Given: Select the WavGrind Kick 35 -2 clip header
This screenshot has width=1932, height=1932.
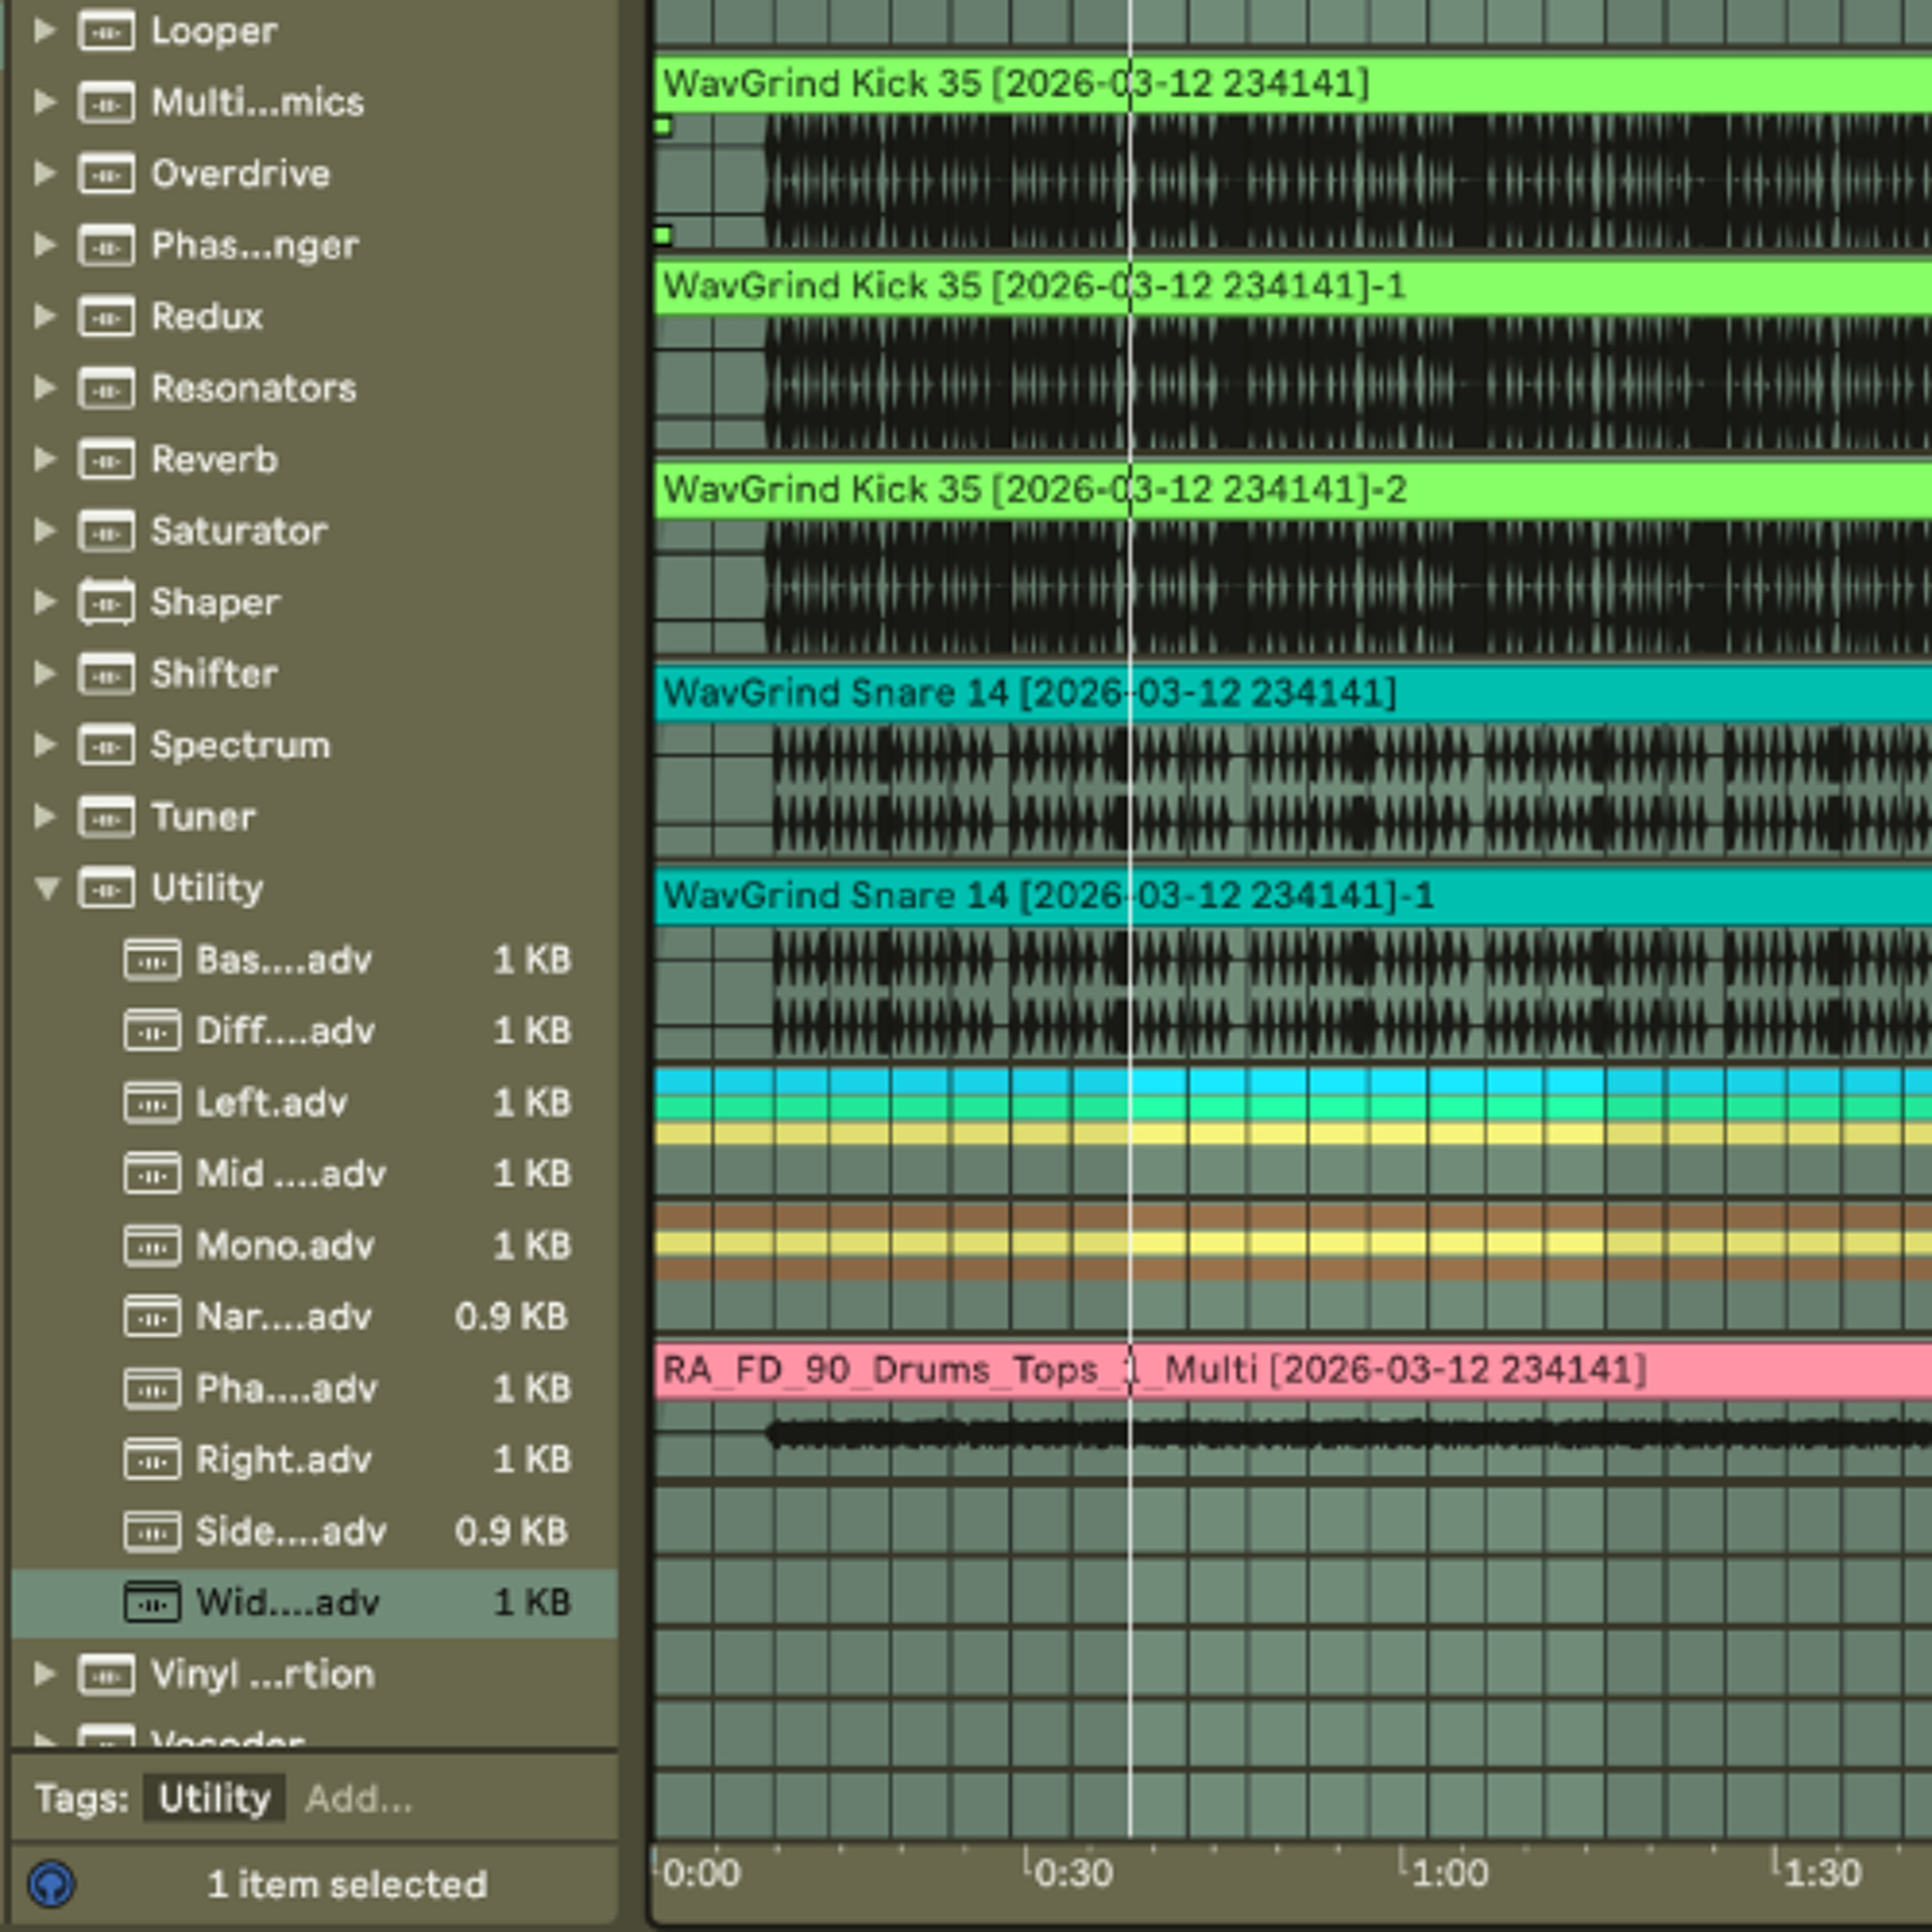Looking at the screenshot, I should point(1292,490).
